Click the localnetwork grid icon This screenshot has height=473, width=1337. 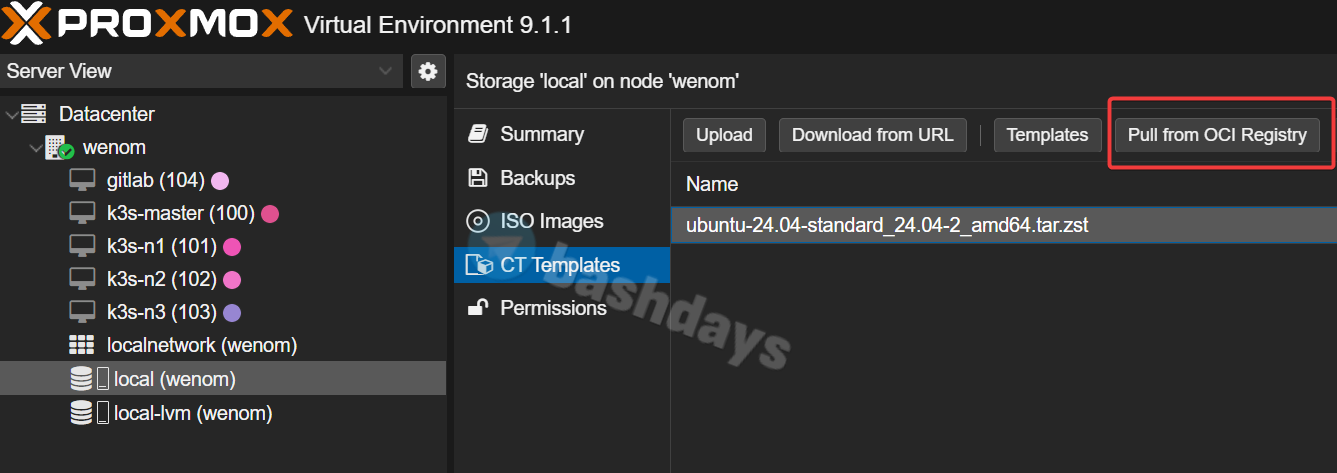click(82, 345)
